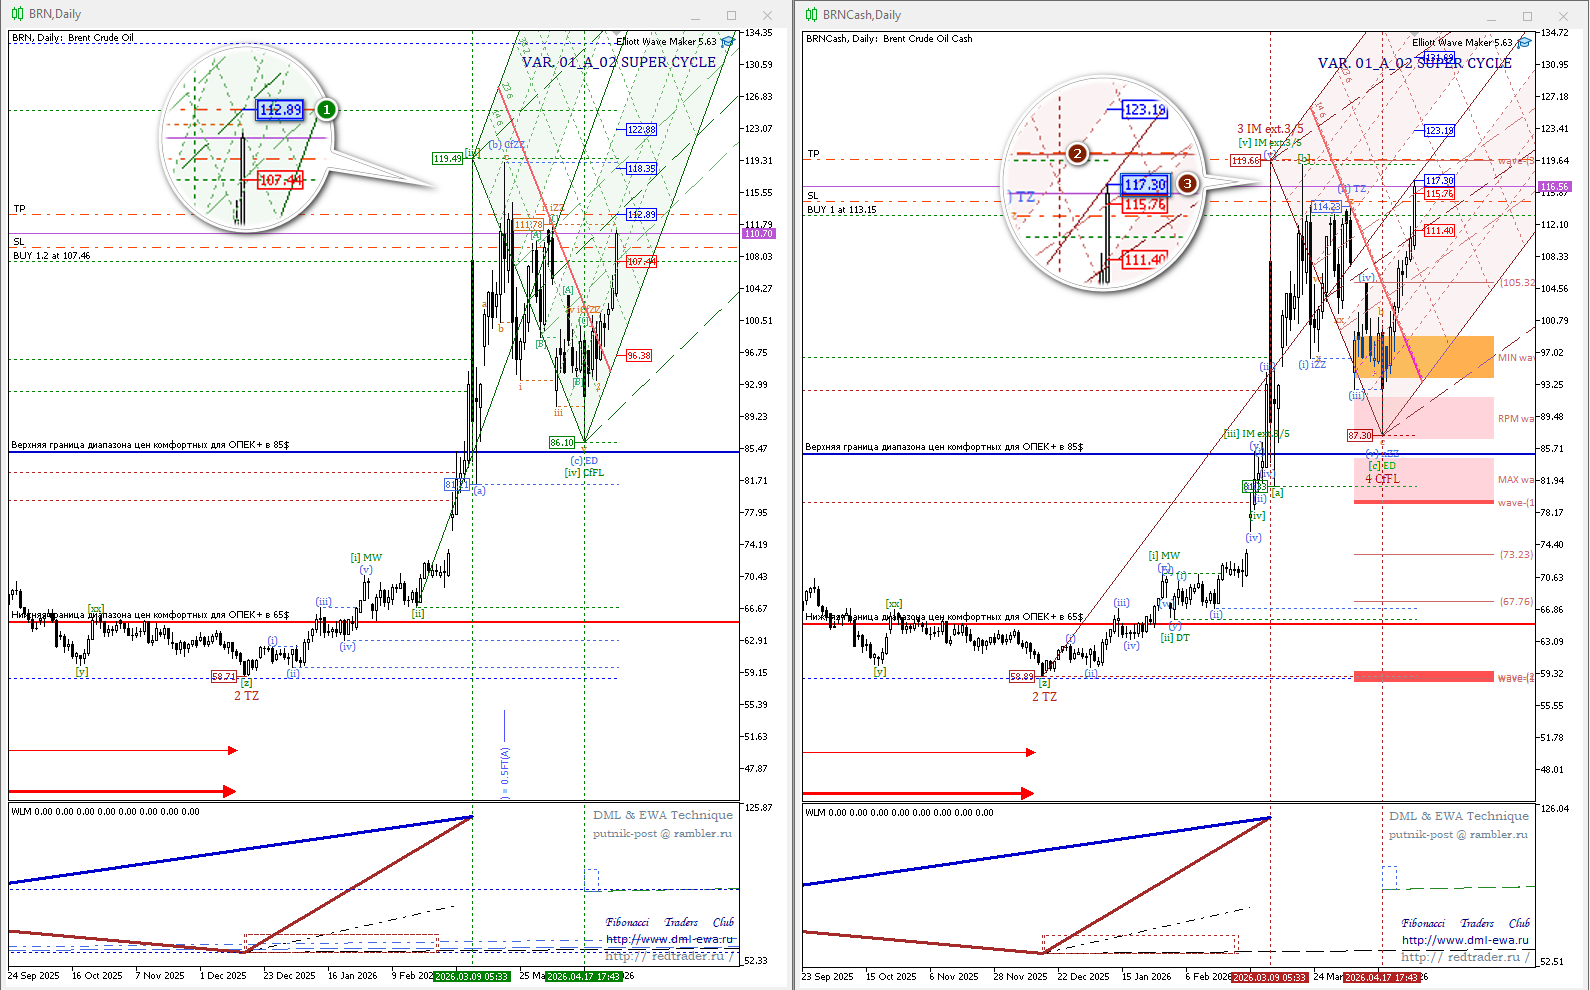Click the orange MIN wave zone rectangle
The image size is (1590, 990).
(x=1450, y=357)
